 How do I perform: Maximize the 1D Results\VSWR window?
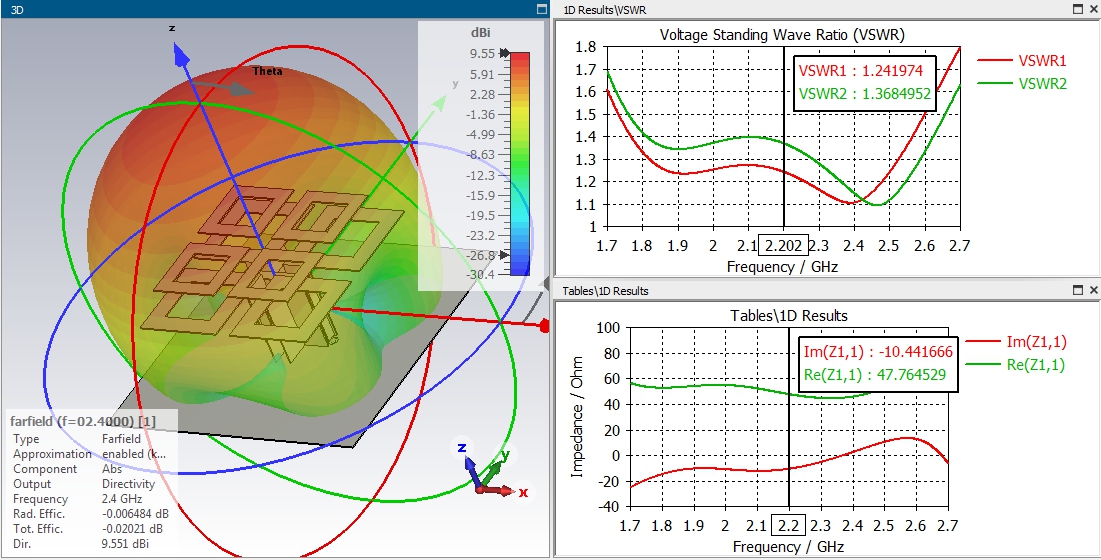tap(1078, 10)
